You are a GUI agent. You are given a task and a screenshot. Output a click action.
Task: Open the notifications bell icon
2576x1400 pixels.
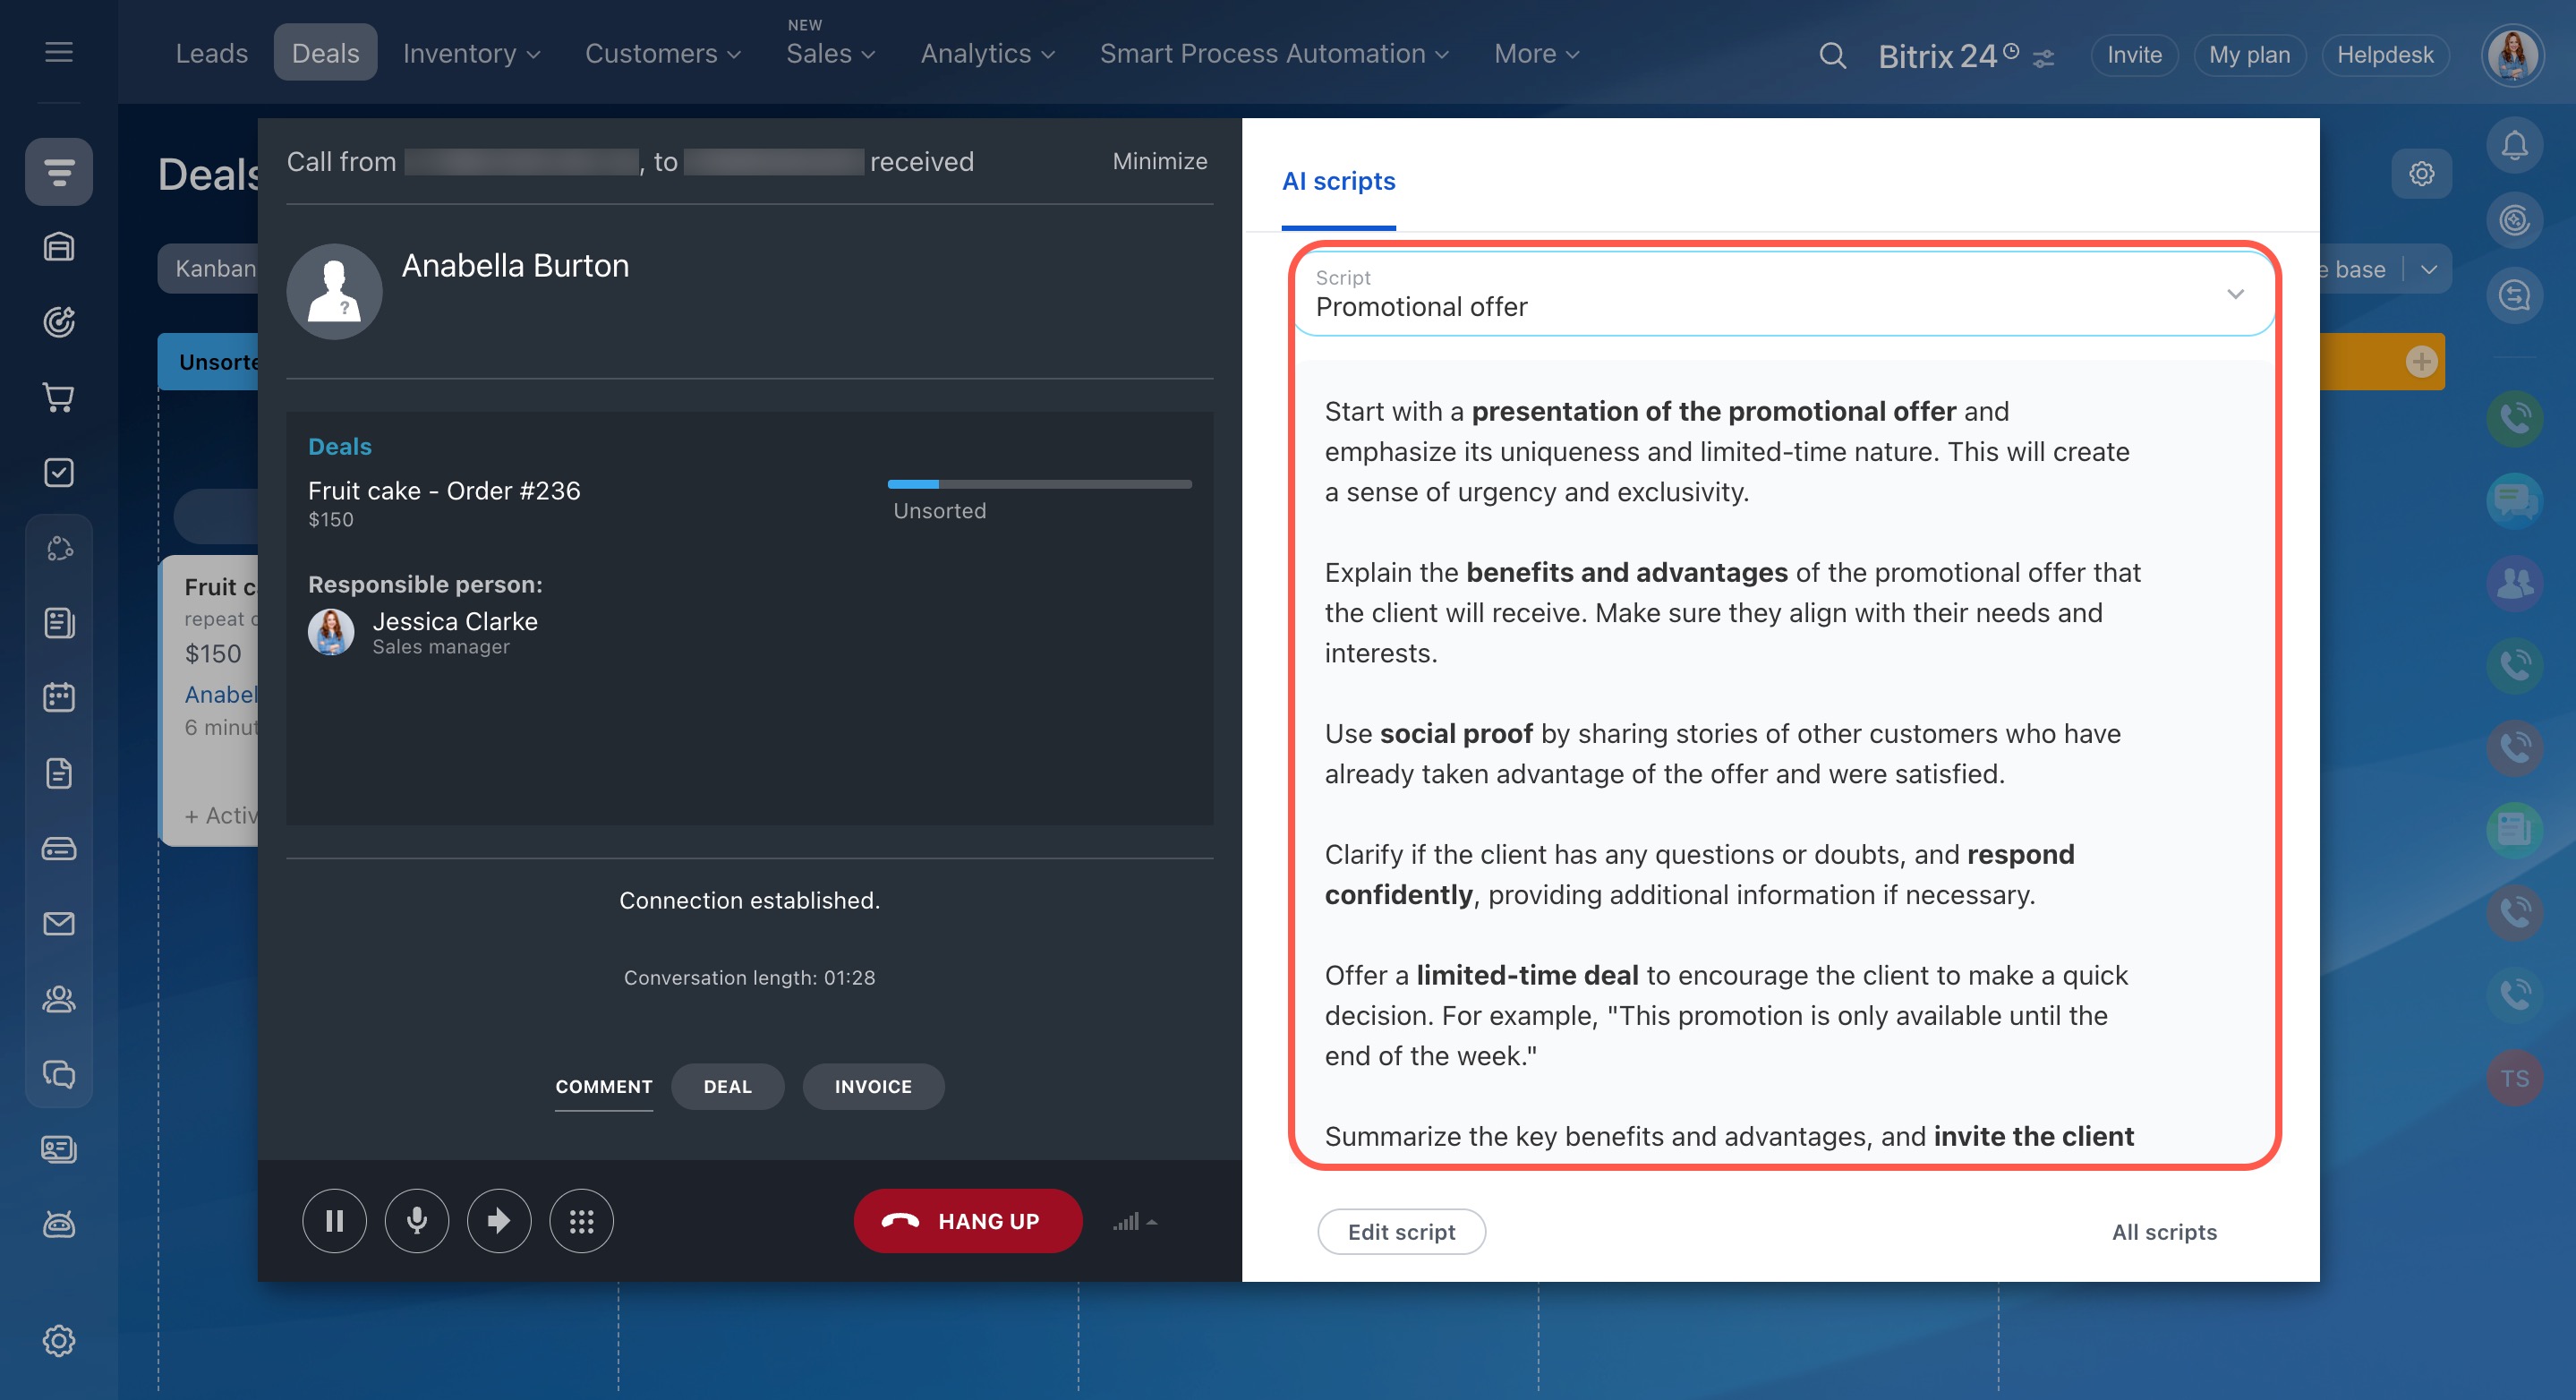point(2513,146)
